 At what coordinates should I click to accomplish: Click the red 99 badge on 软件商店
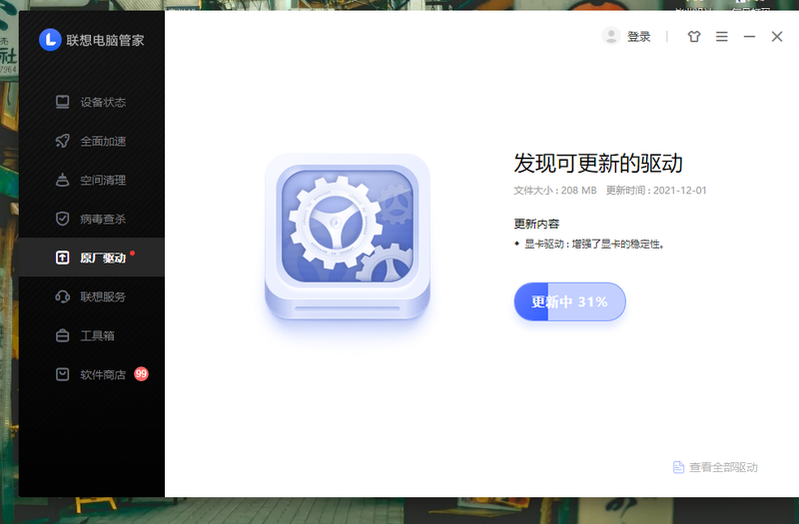pos(141,374)
